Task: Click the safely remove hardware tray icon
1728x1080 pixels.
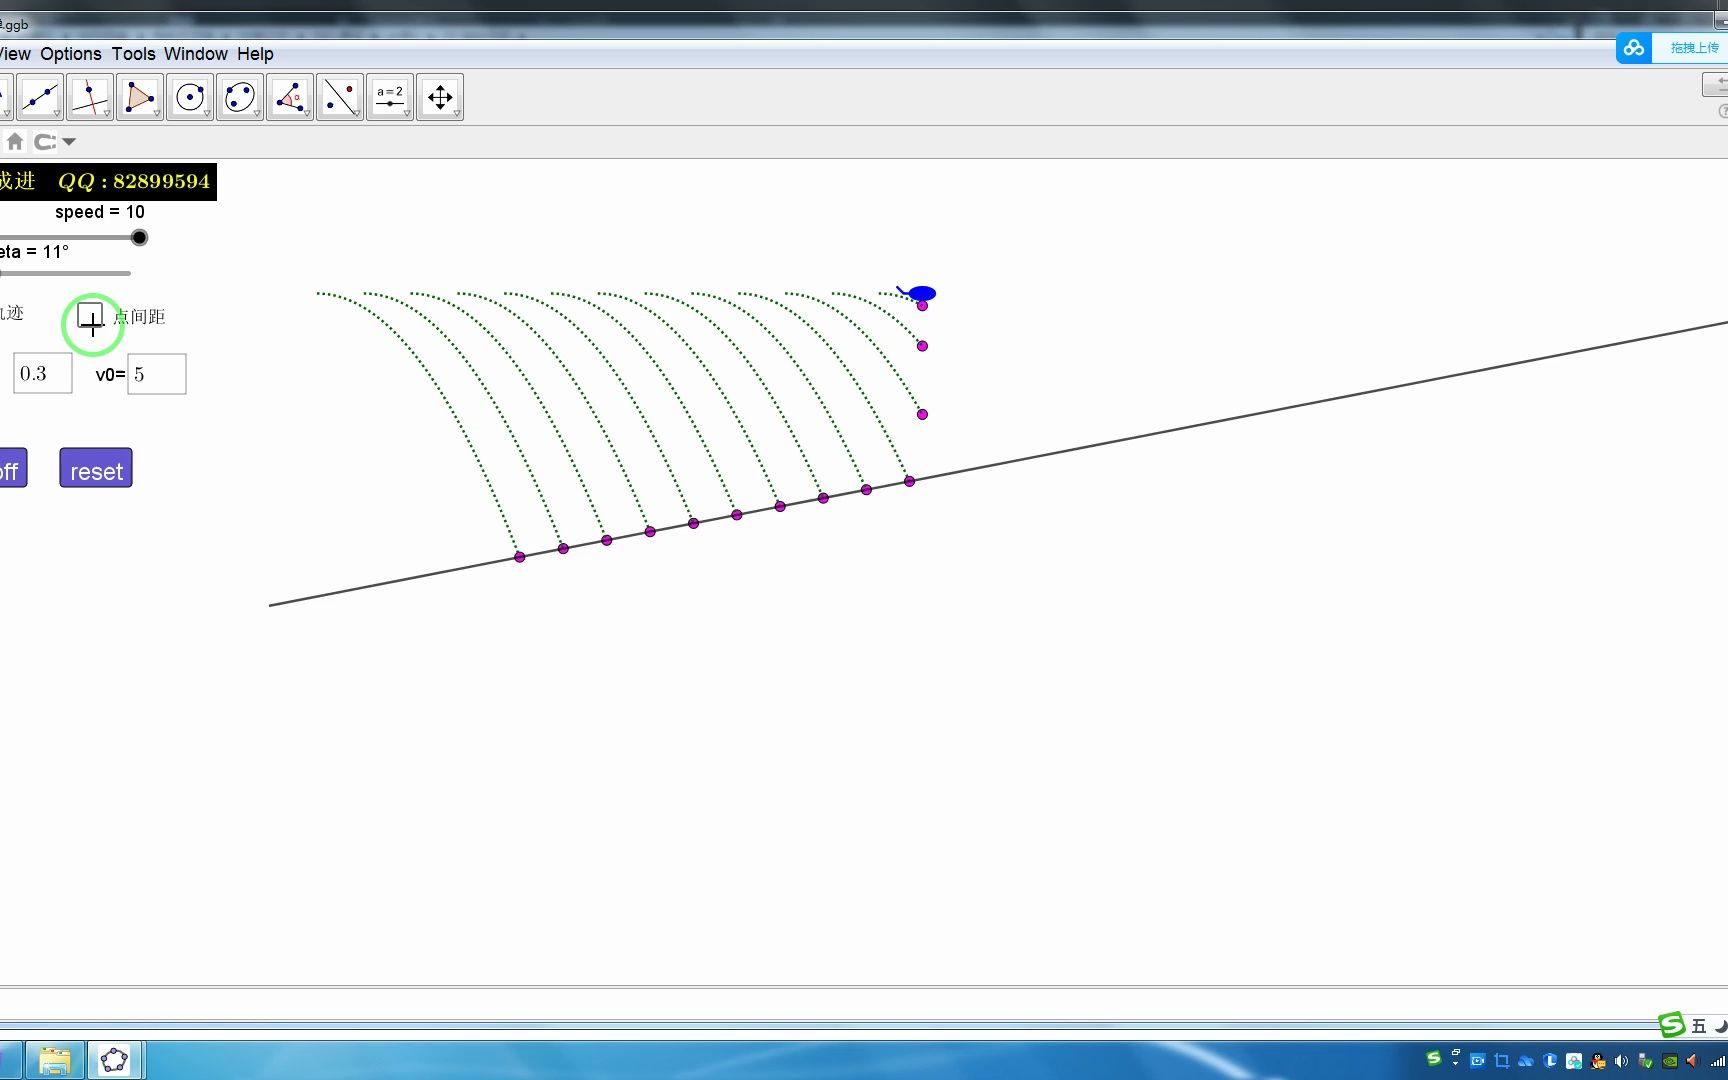Action: tap(1646, 1061)
